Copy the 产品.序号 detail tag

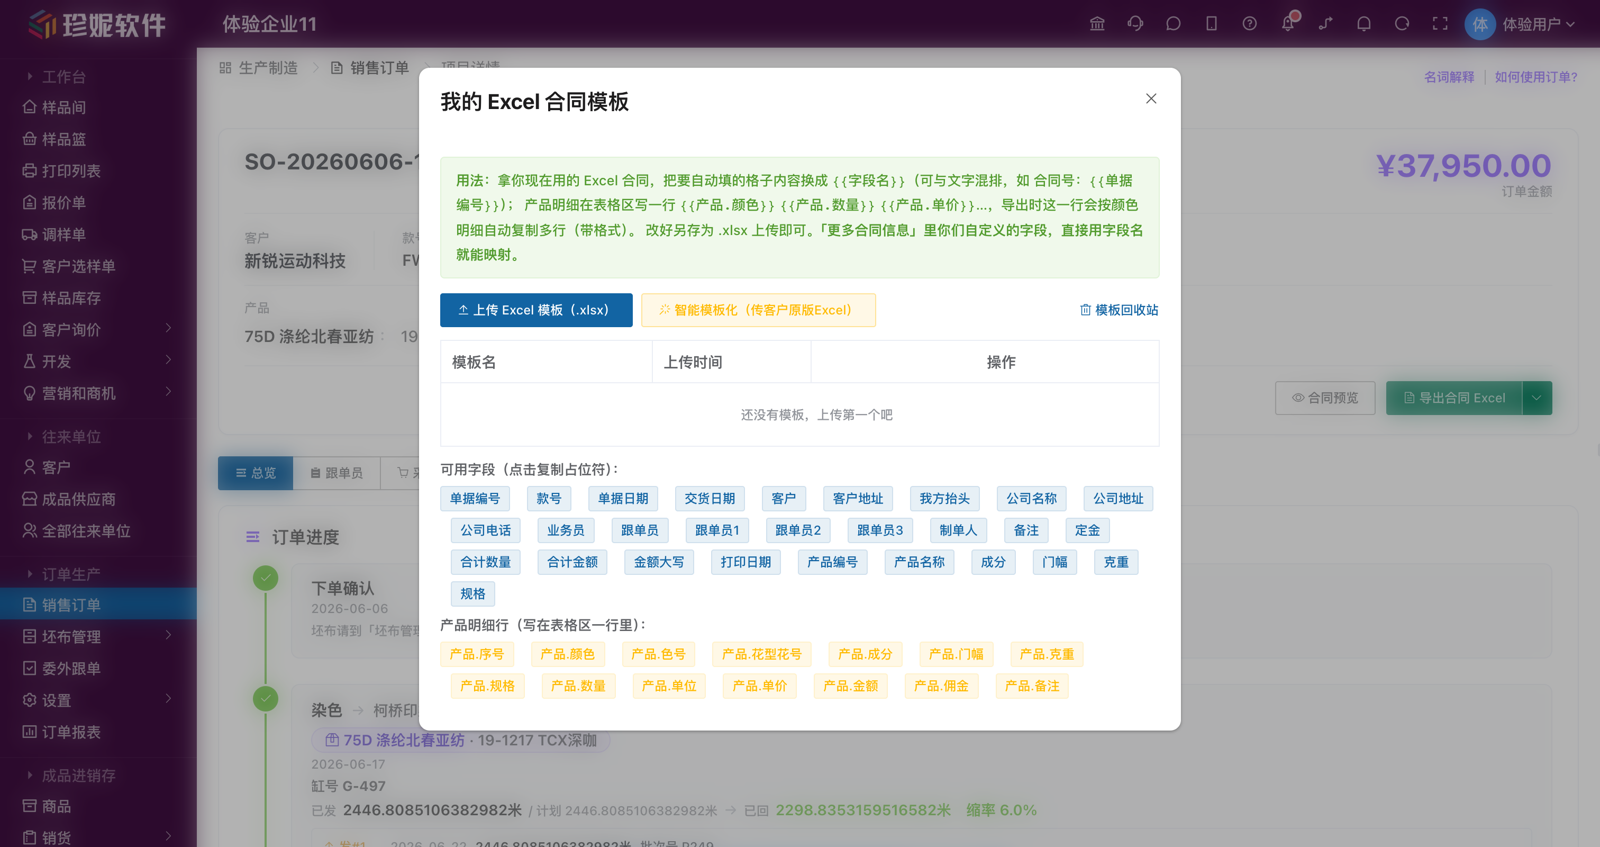point(477,655)
